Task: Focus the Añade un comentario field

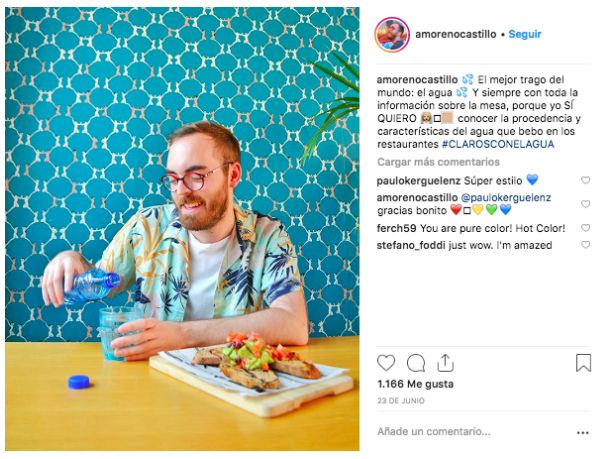Action: pos(474,432)
